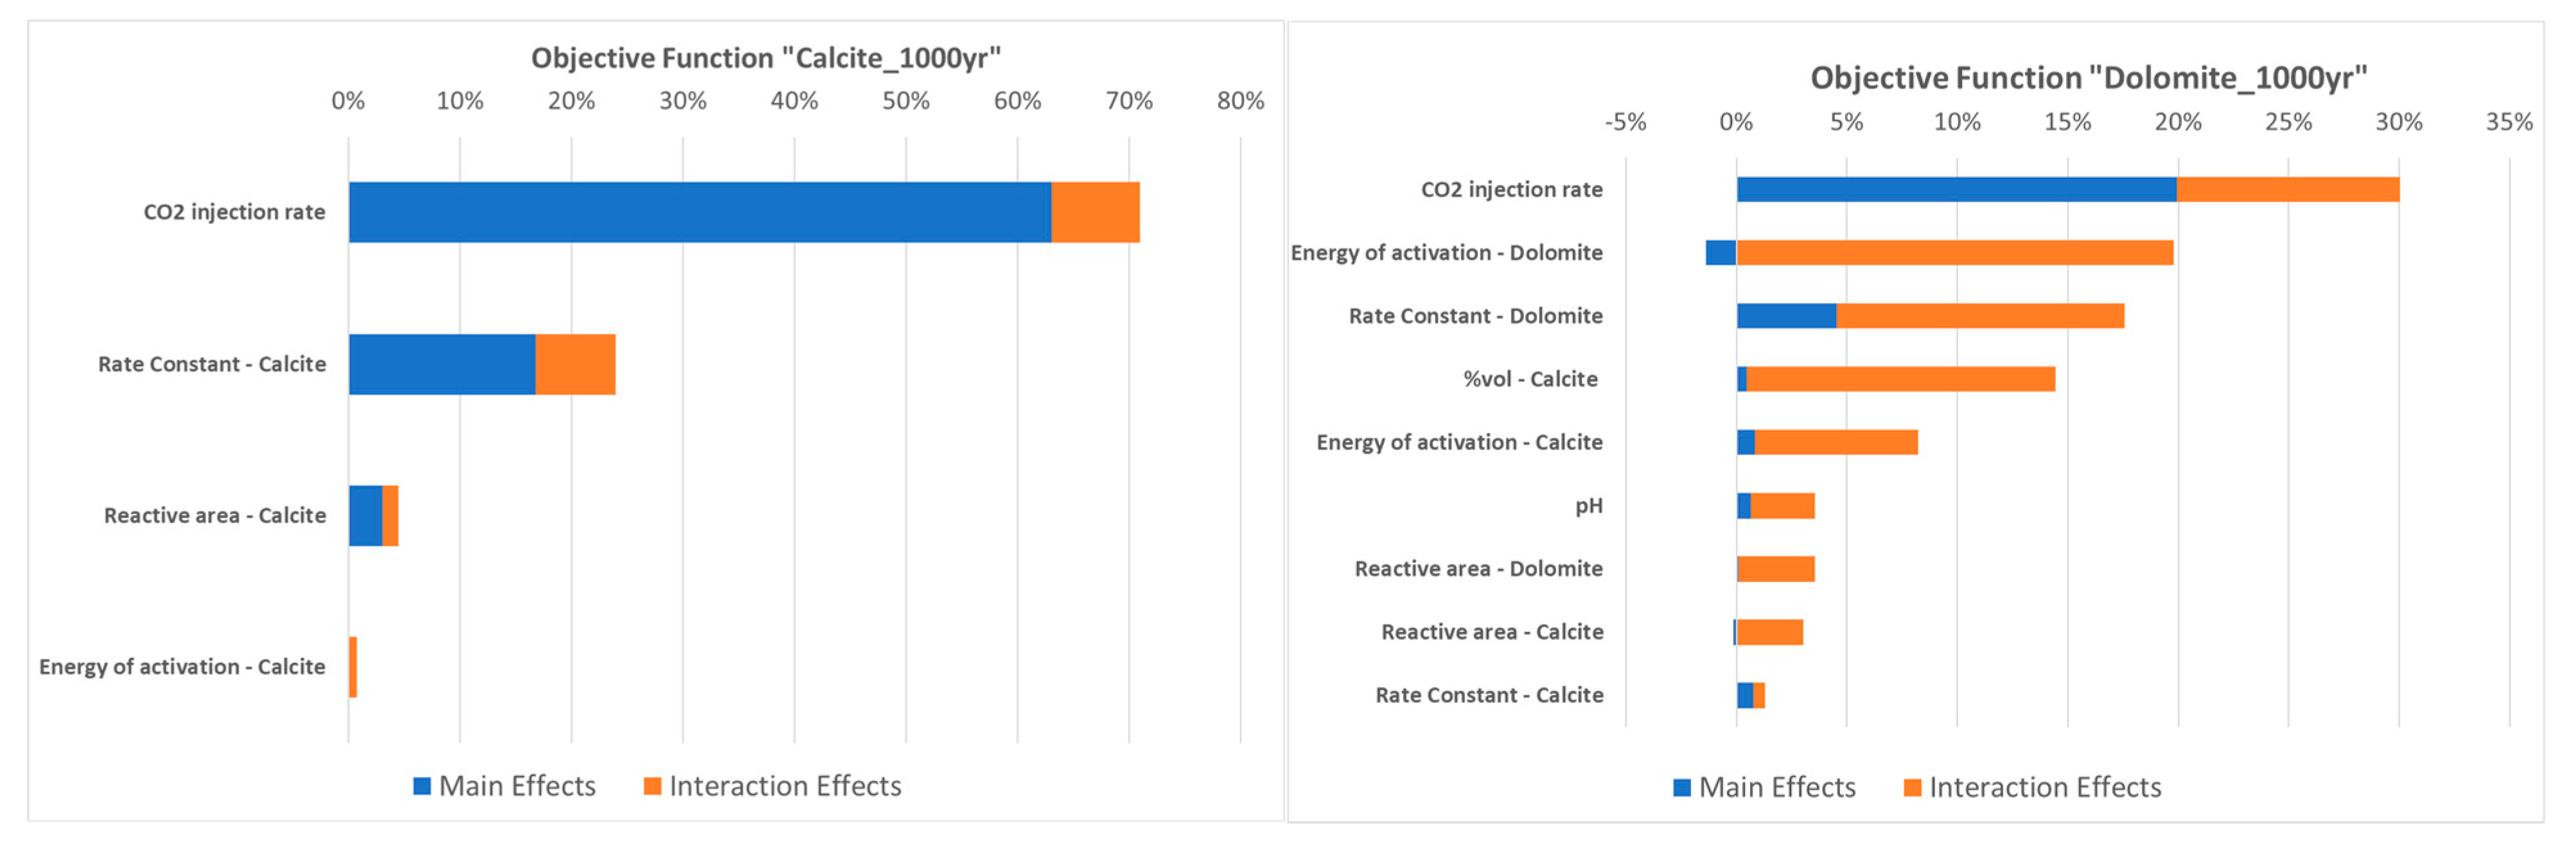Select the orange %vol - Calcite bar
The height and width of the screenshot is (846, 2576).
pyautogui.click(x=1900, y=379)
